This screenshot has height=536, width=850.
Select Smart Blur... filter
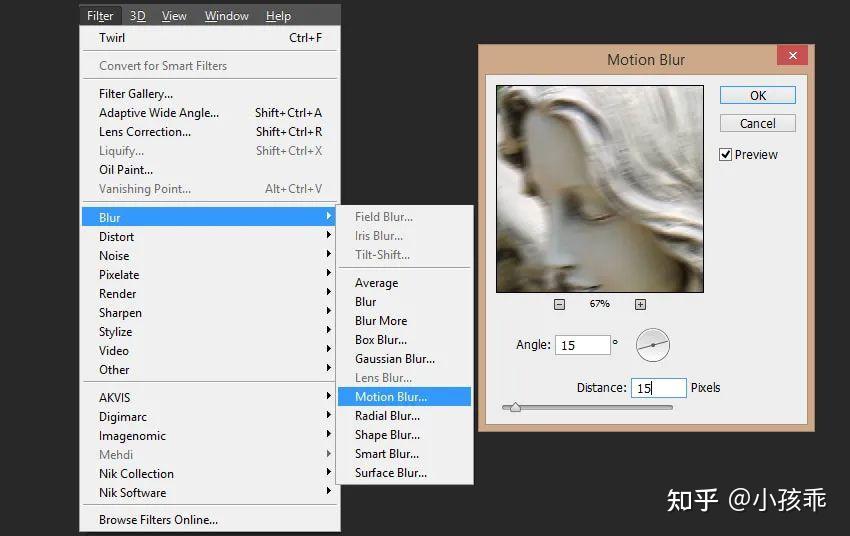[404, 453]
